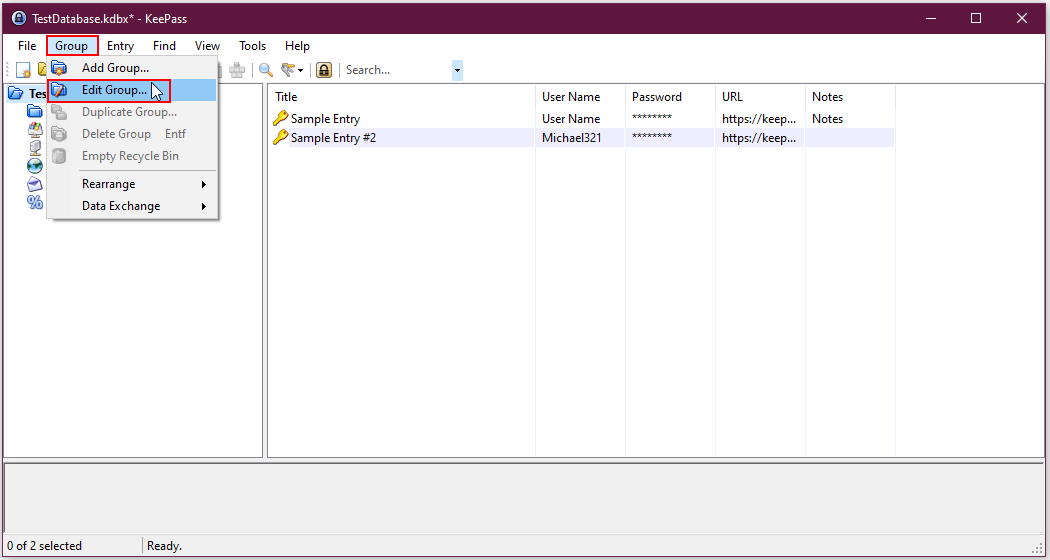
Task: Open the Tools menu
Action: [252, 46]
